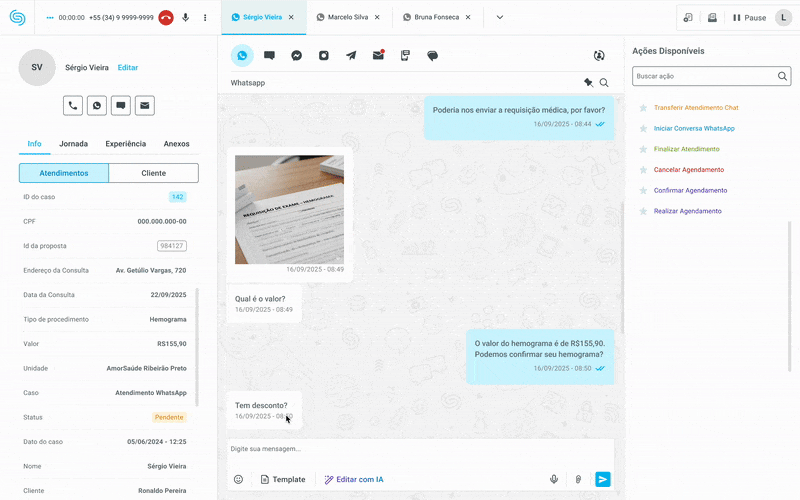Pin the Whatsapp conversation
The height and width of the screenshot is (500, 800).
click(x=588, y=82)
